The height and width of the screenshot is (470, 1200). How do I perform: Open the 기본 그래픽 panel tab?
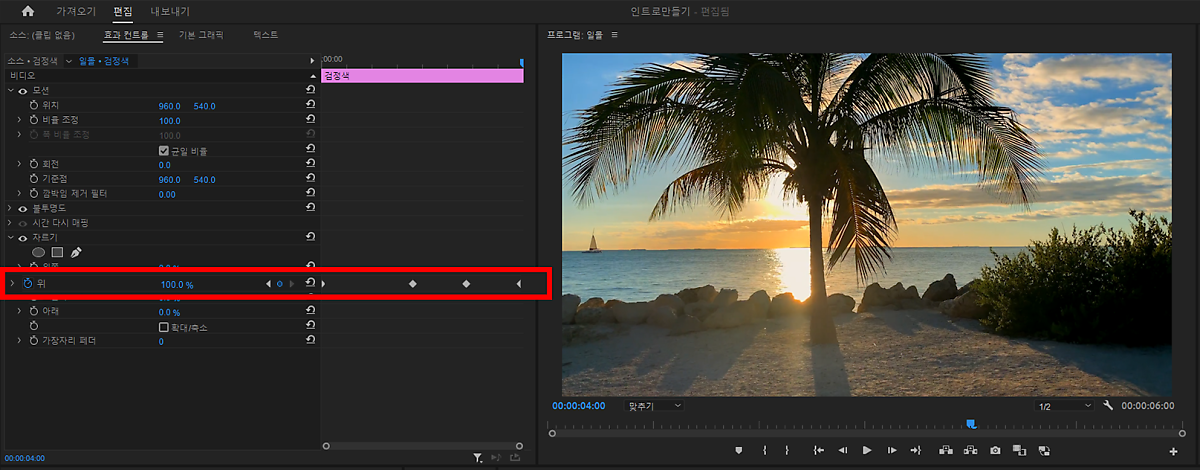[x=200, y=35]
